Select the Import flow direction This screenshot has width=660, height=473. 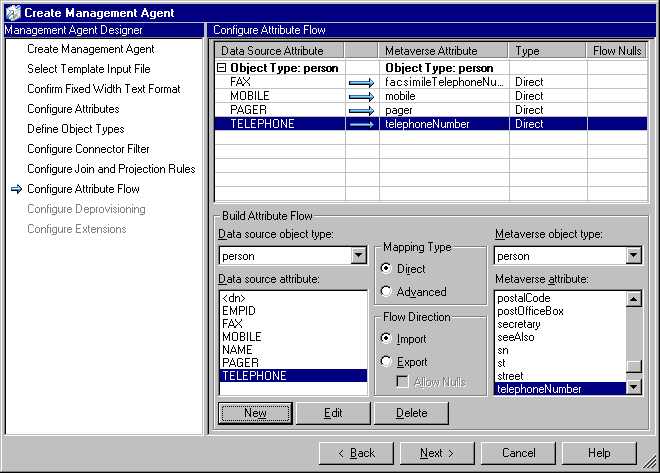[x=386, y=339]
